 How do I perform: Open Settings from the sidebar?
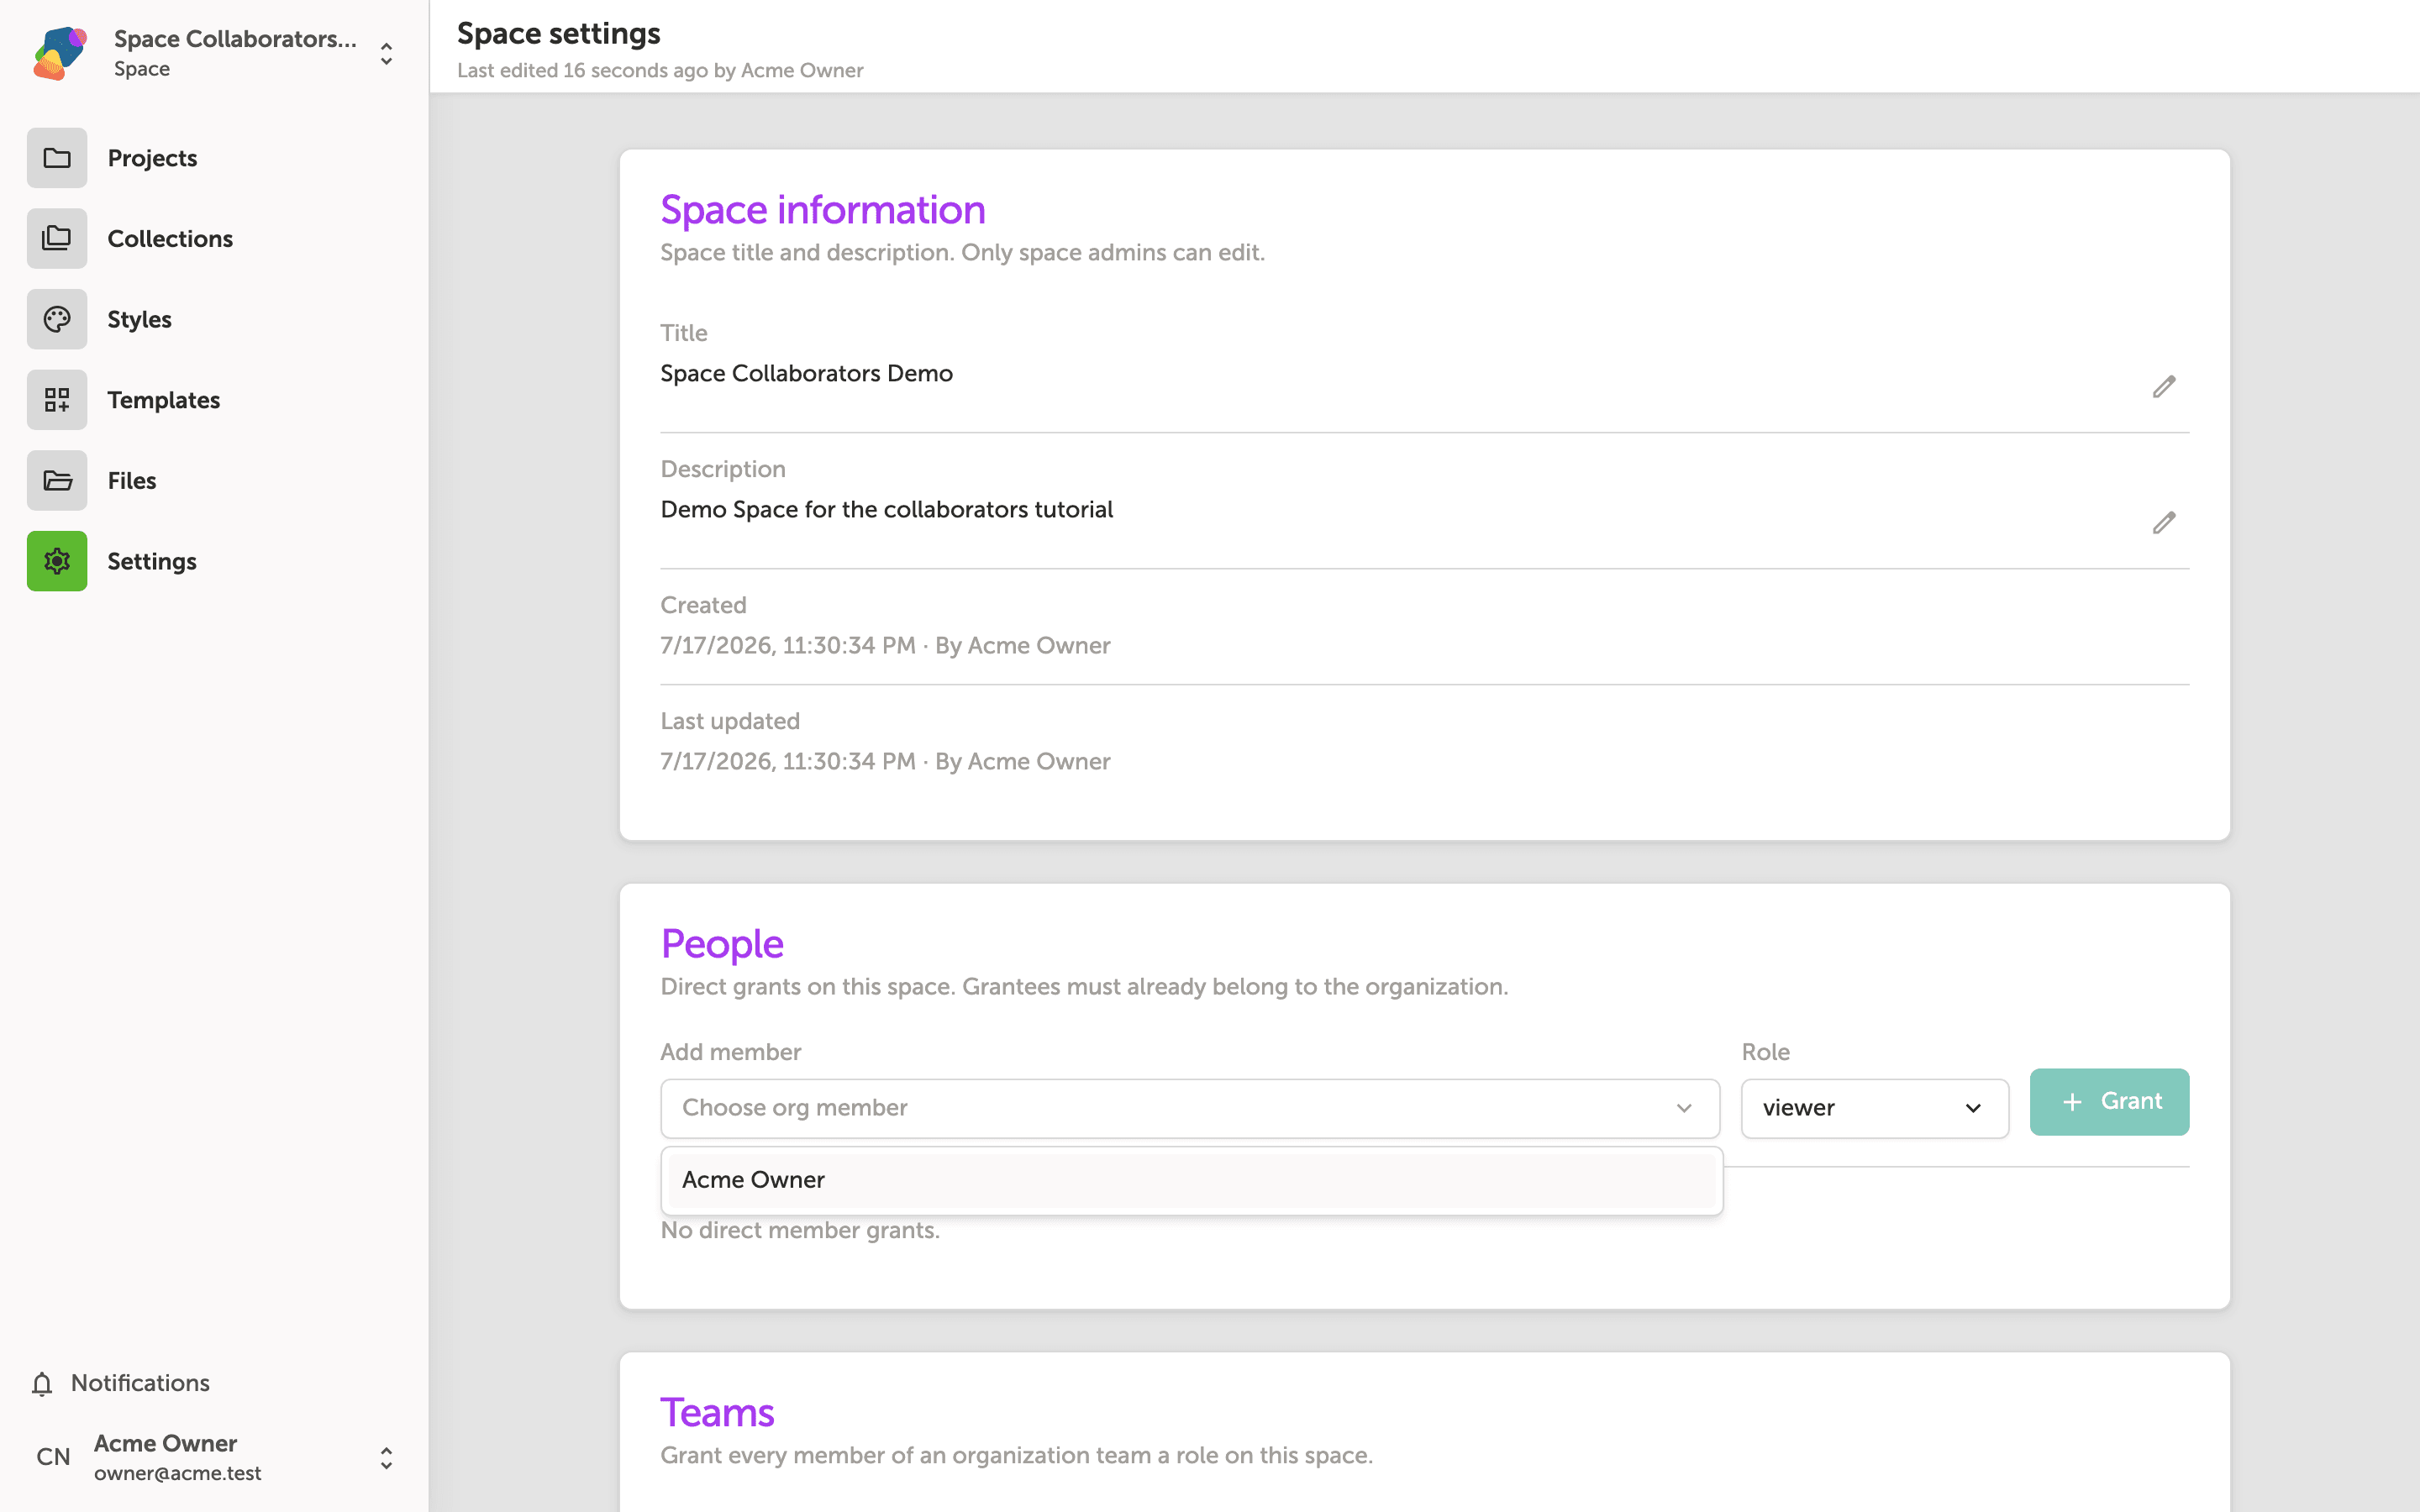(152, 561)
